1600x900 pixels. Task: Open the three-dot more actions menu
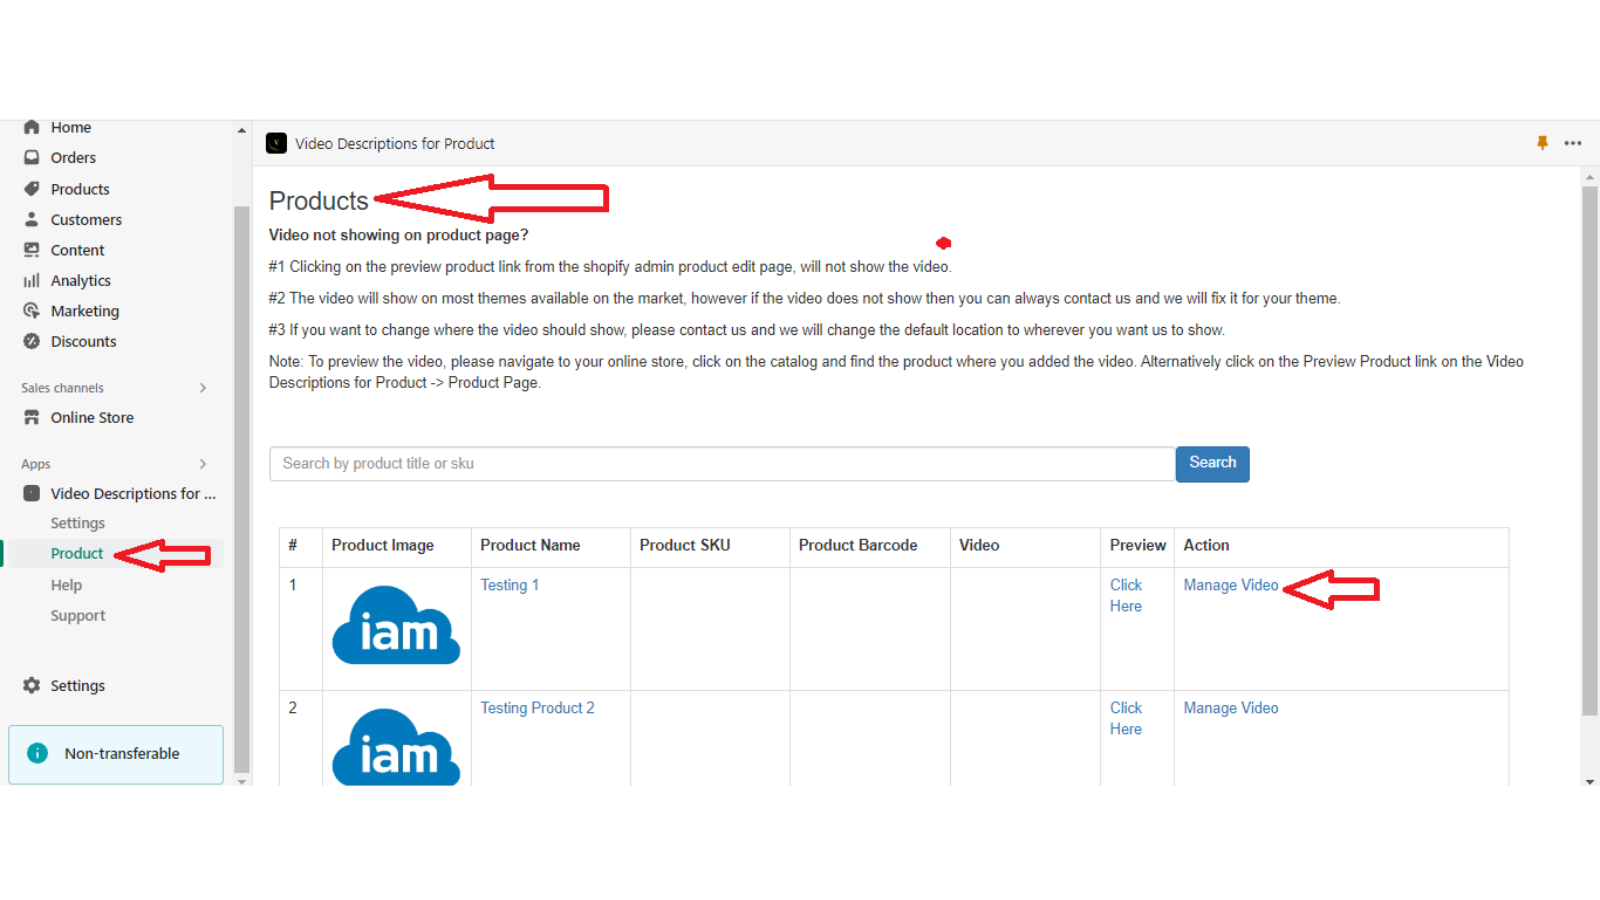click(1573, 143)
